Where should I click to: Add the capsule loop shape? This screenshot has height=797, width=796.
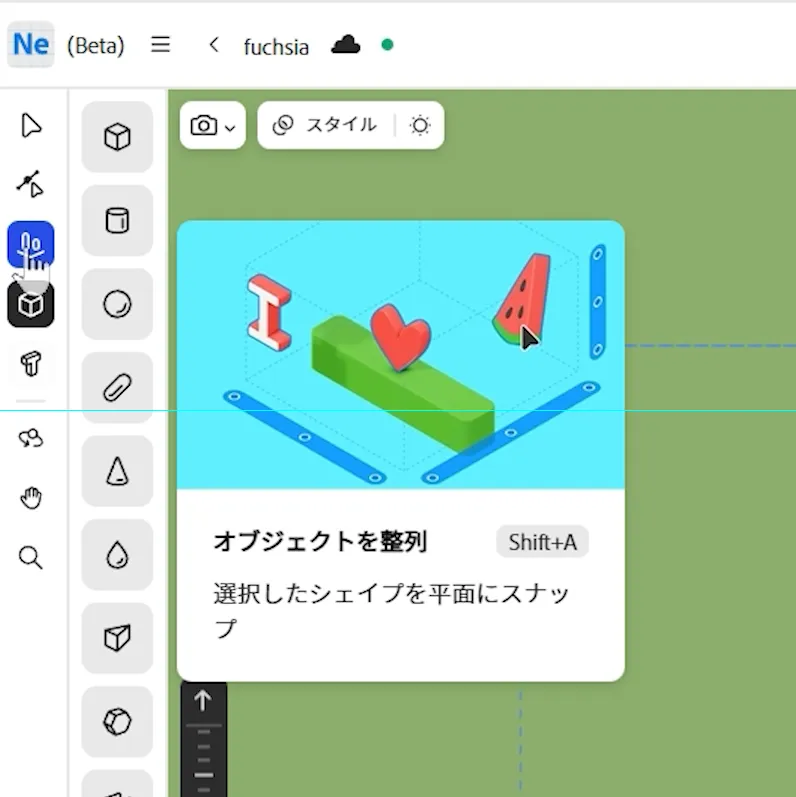[117, 388]
